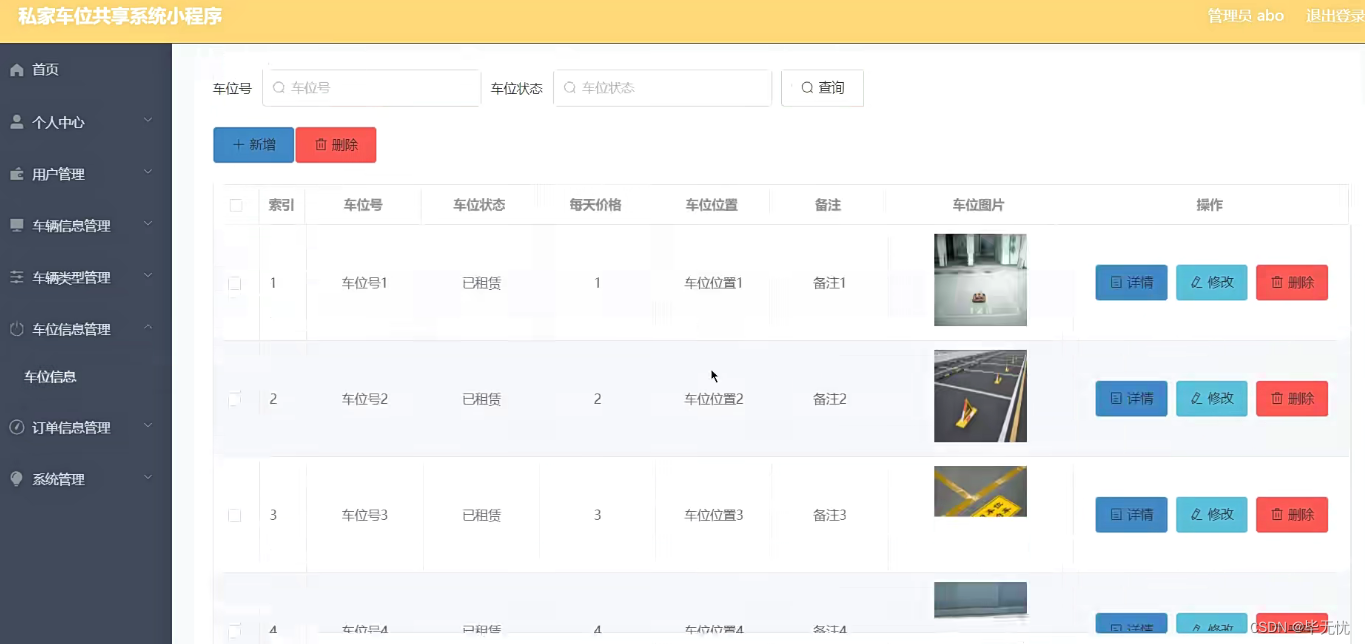Click the red 删除 batch button
This screenshot has width=1365, height=644.
pos(336,145)
